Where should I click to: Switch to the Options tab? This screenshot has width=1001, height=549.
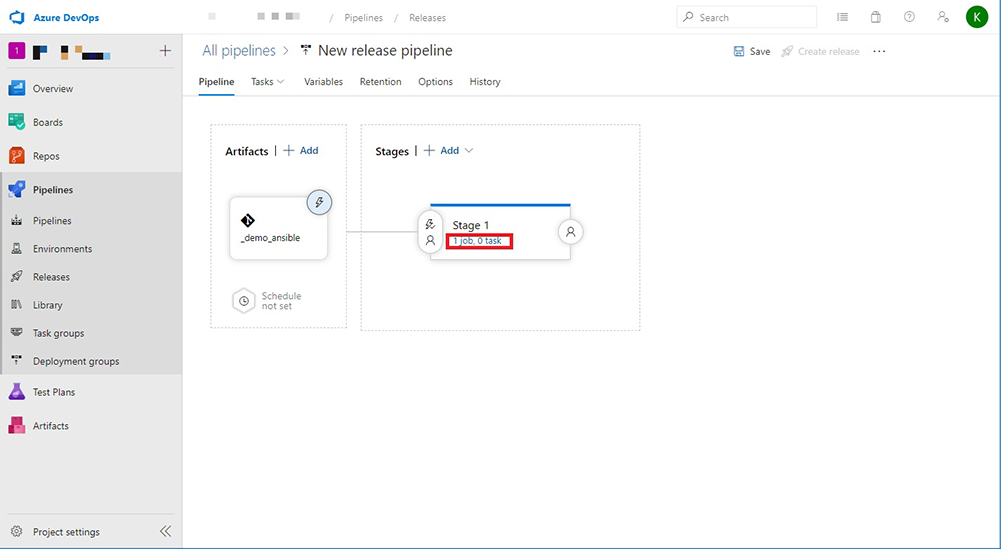click(435, 82)
